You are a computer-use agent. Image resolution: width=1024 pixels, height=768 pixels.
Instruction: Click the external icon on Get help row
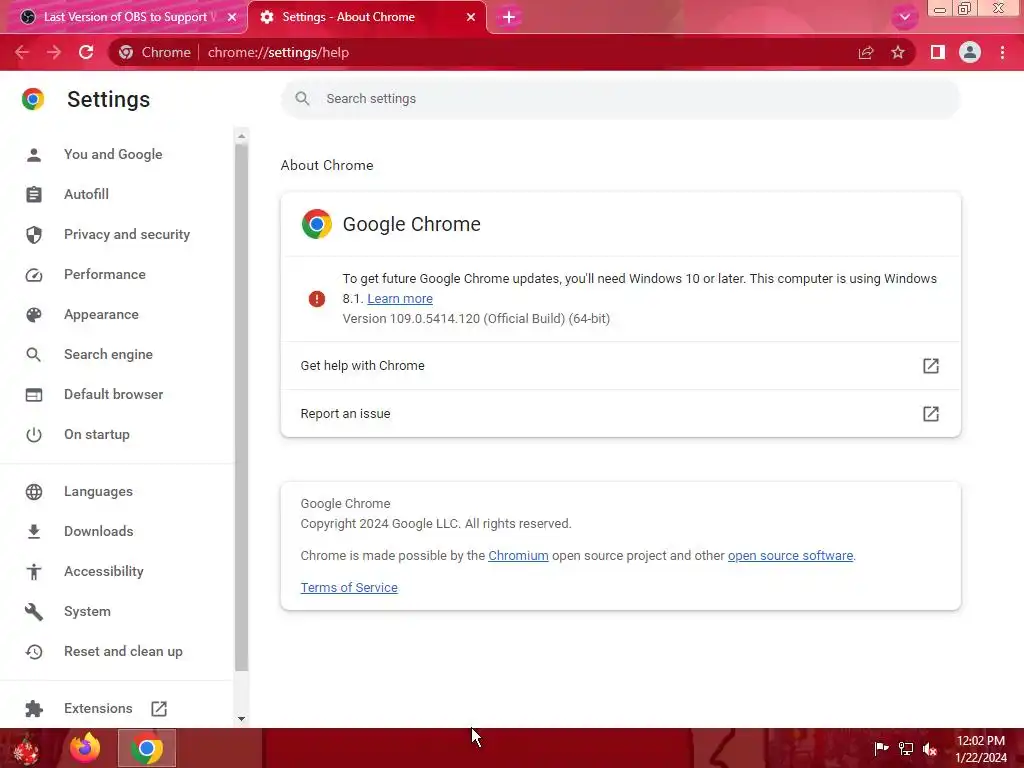931,366
